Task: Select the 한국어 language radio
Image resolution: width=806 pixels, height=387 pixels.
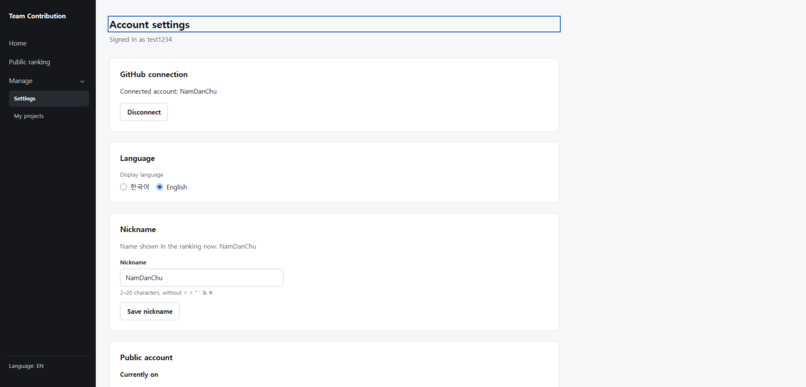Action: [x=123, y=187]
